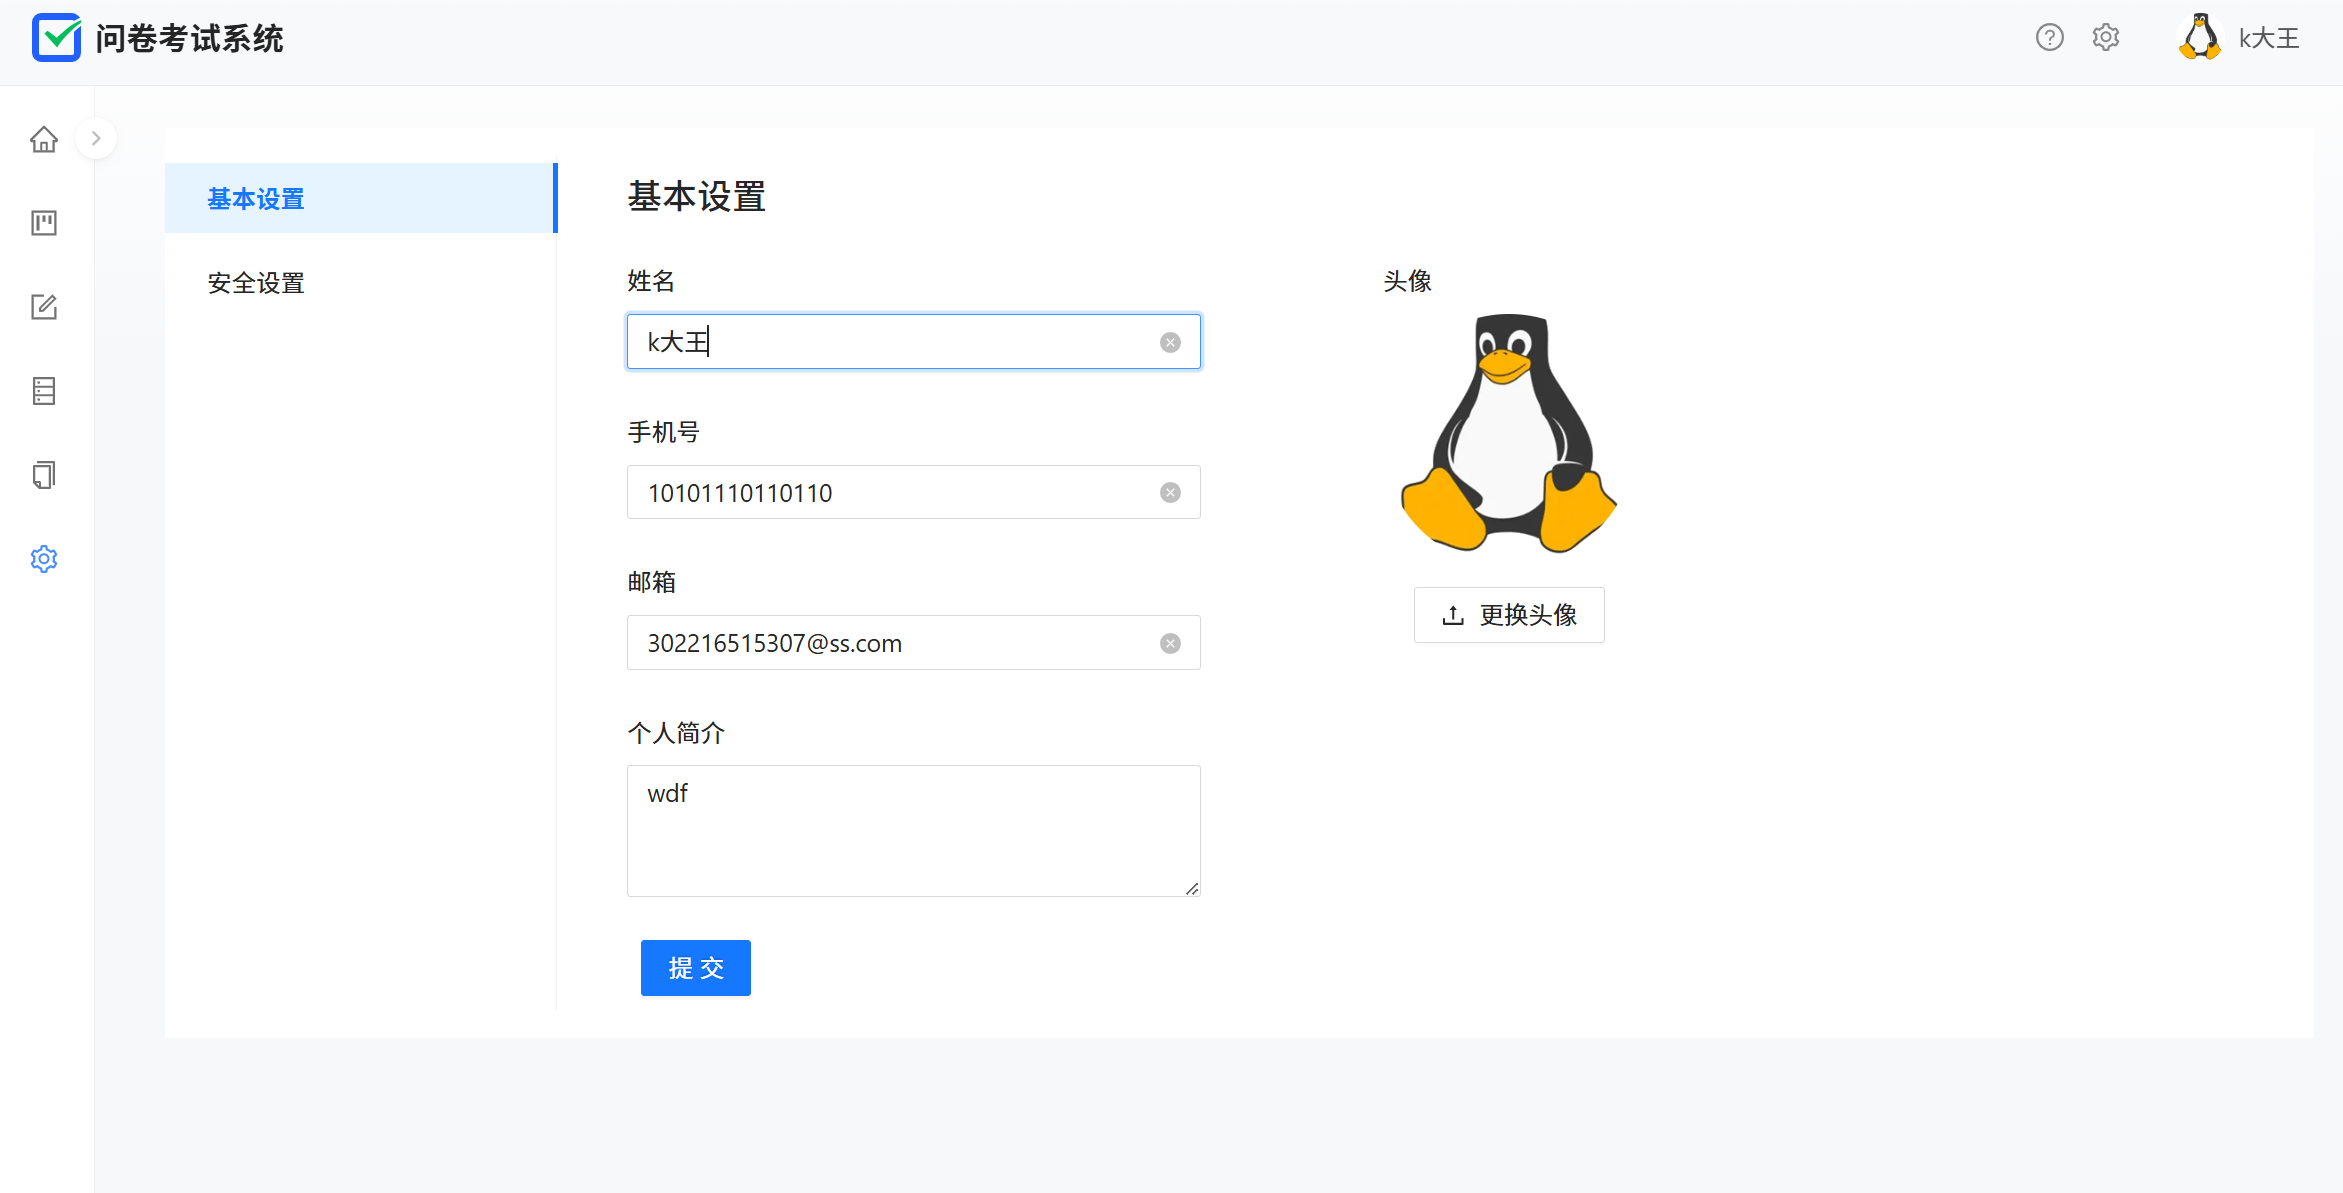Switch to 基本设置 tab
This screenshot has height=1193, width=2343.
click(256, 199)
